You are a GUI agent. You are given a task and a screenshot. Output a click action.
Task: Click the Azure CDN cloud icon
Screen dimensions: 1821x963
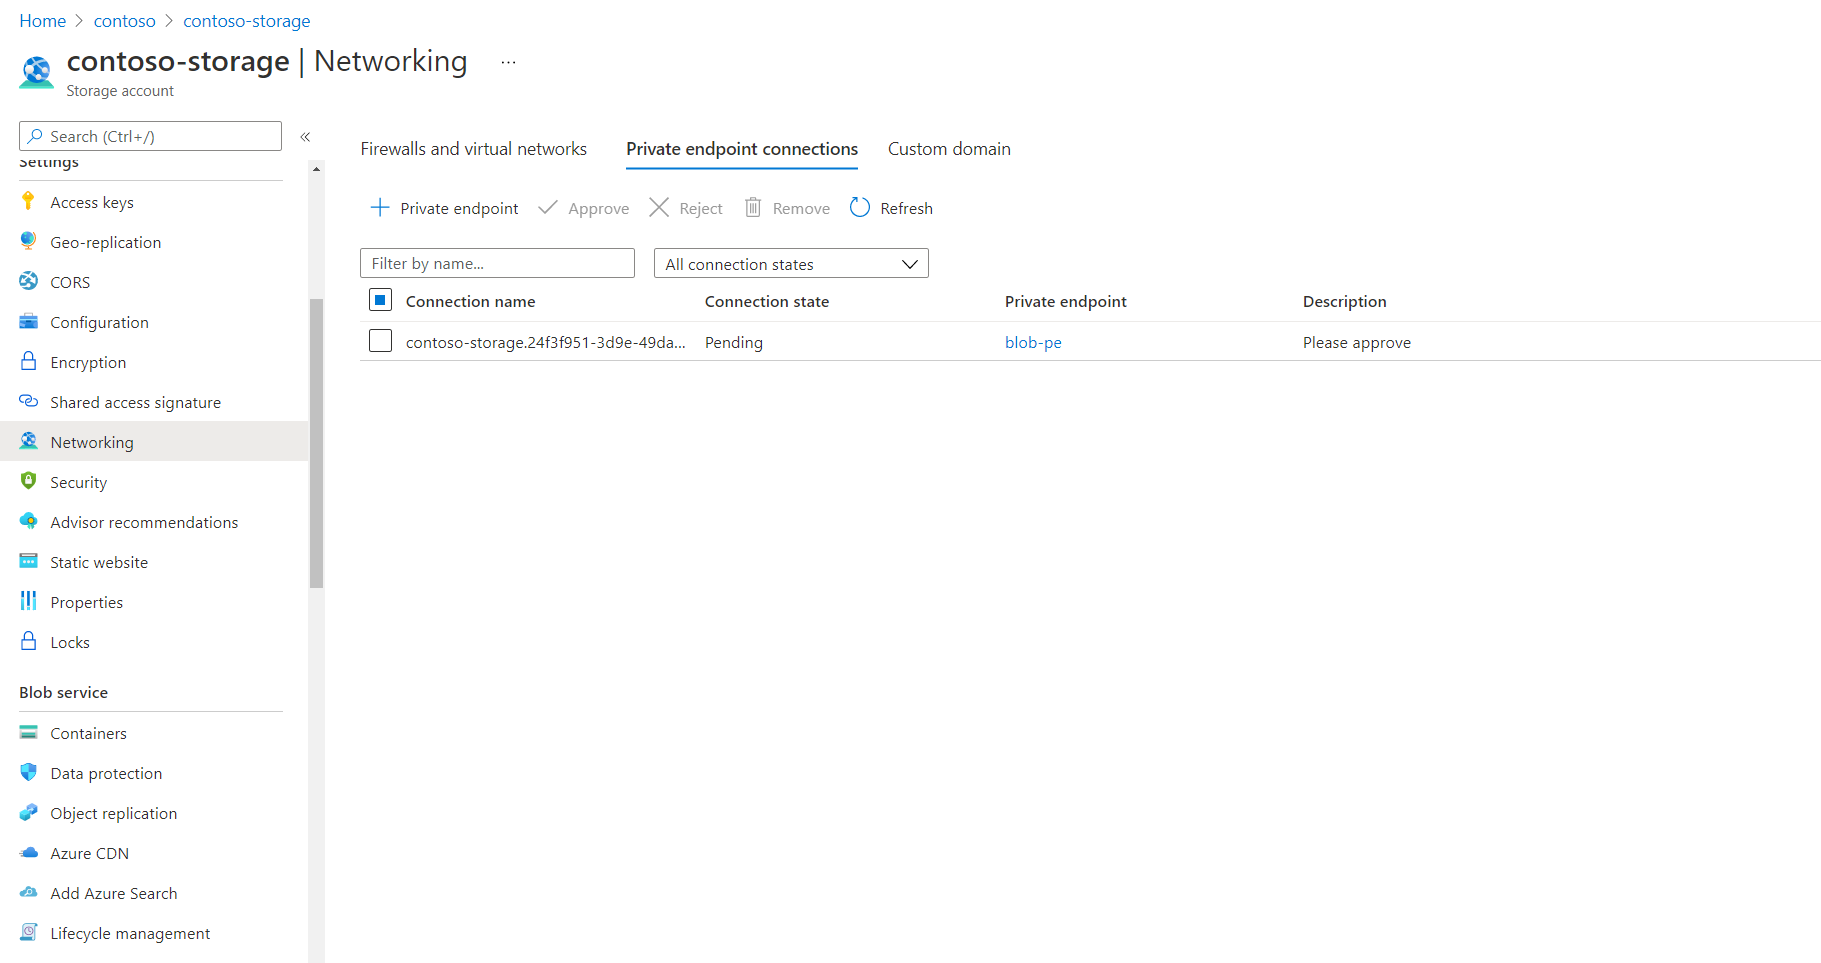pyautogui.click(x=28, y=853)
